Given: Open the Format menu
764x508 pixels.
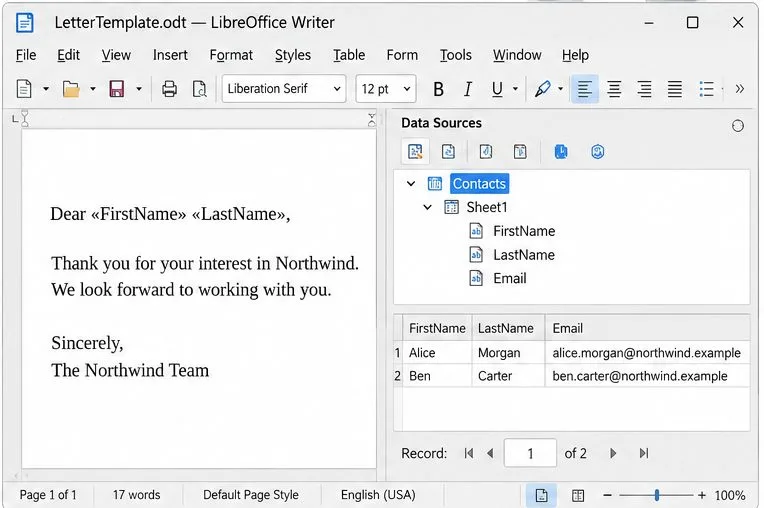Looking at the screenshot, I should pos(231,55).
